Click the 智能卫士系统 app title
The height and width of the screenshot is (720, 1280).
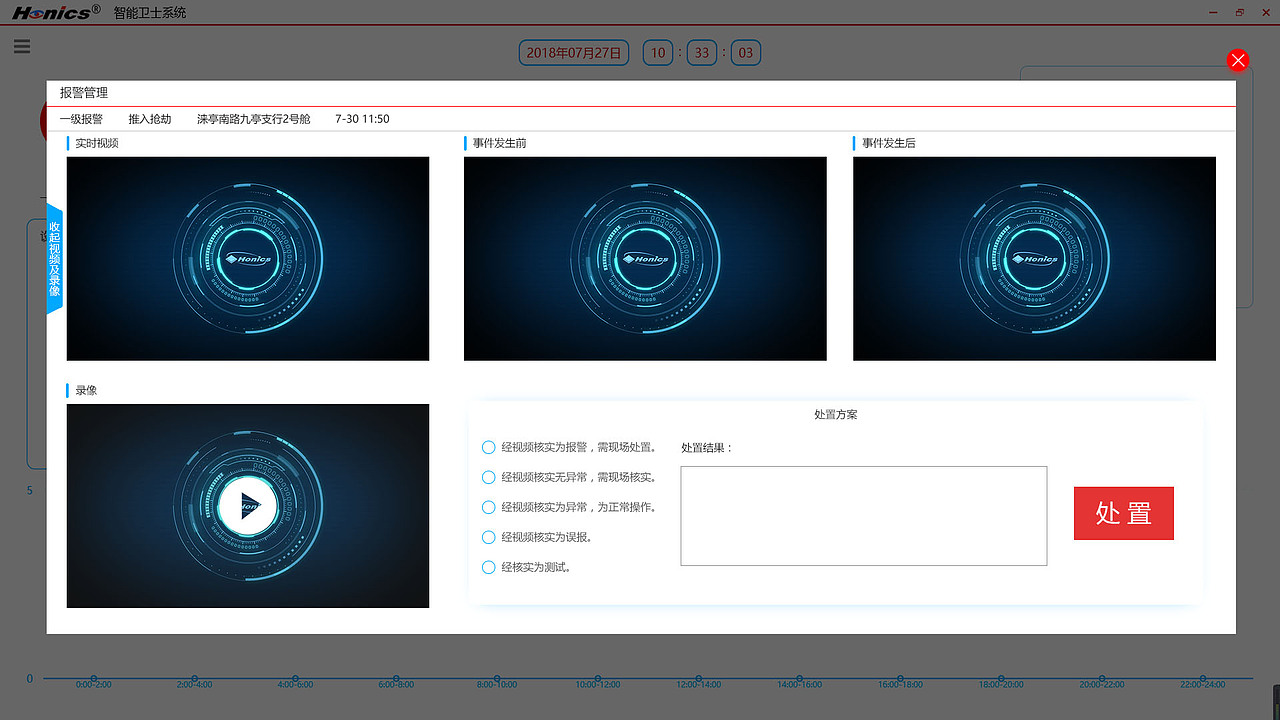click(x=150, y=13)
